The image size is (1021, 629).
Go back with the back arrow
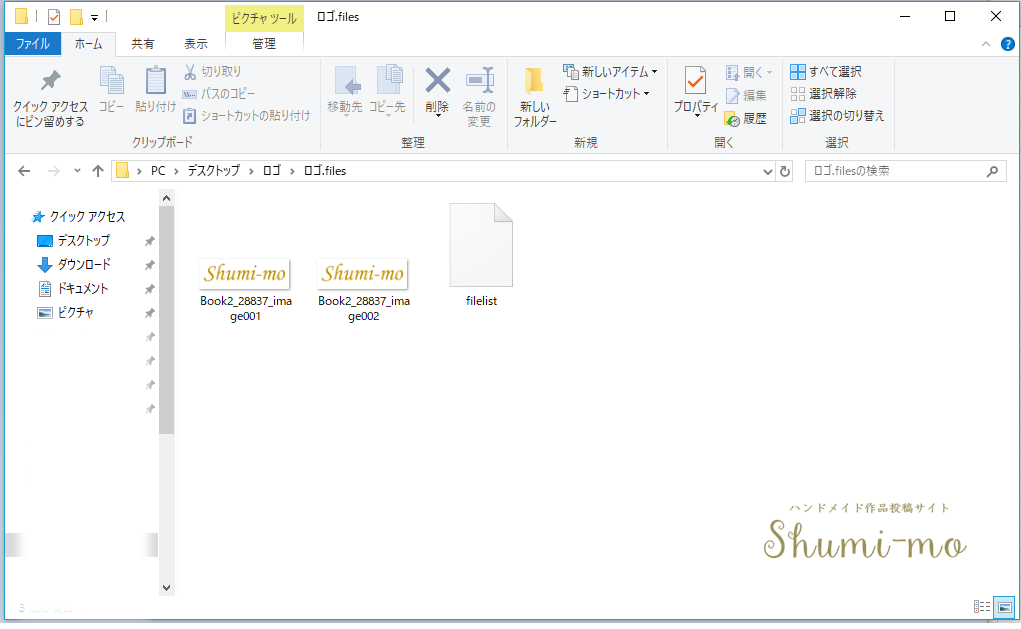(24, 171)
